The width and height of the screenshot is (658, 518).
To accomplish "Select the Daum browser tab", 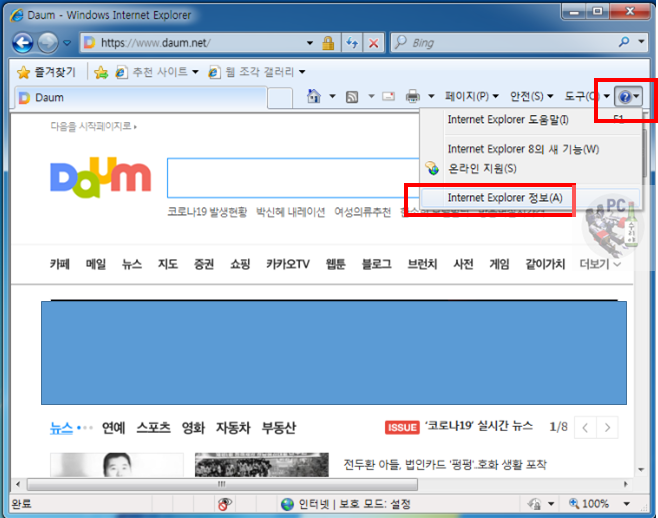I will [x=141, y=98].
